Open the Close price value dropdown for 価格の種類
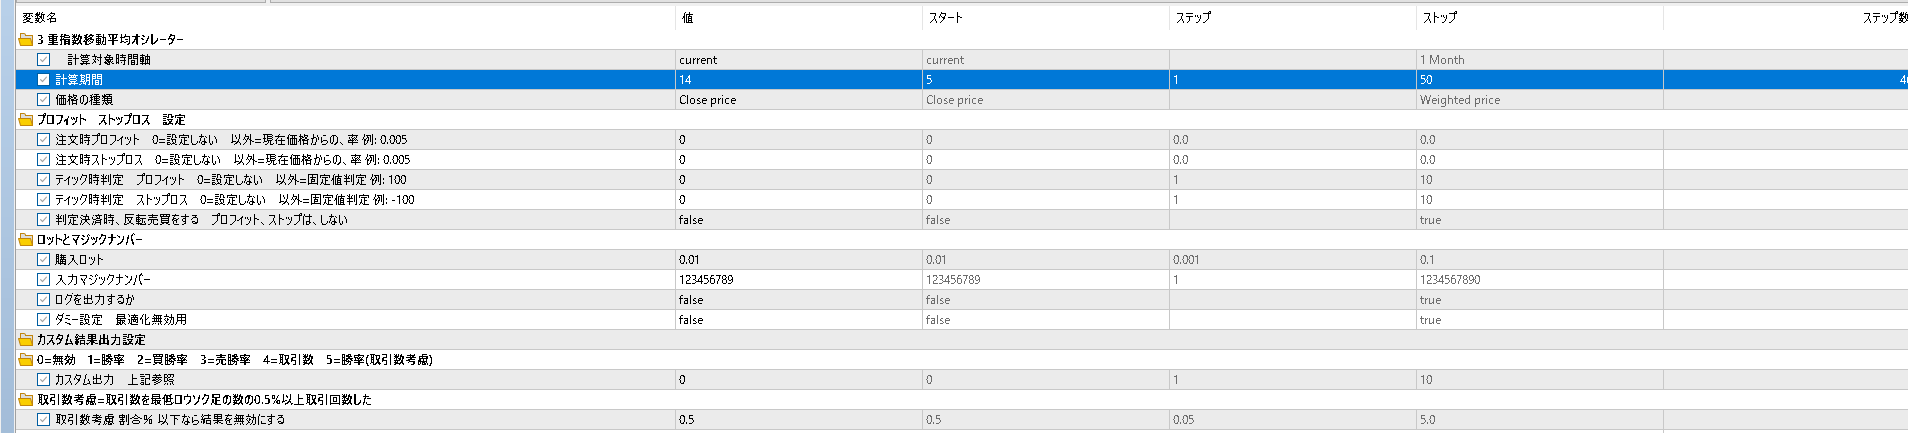 click(798, 100)
